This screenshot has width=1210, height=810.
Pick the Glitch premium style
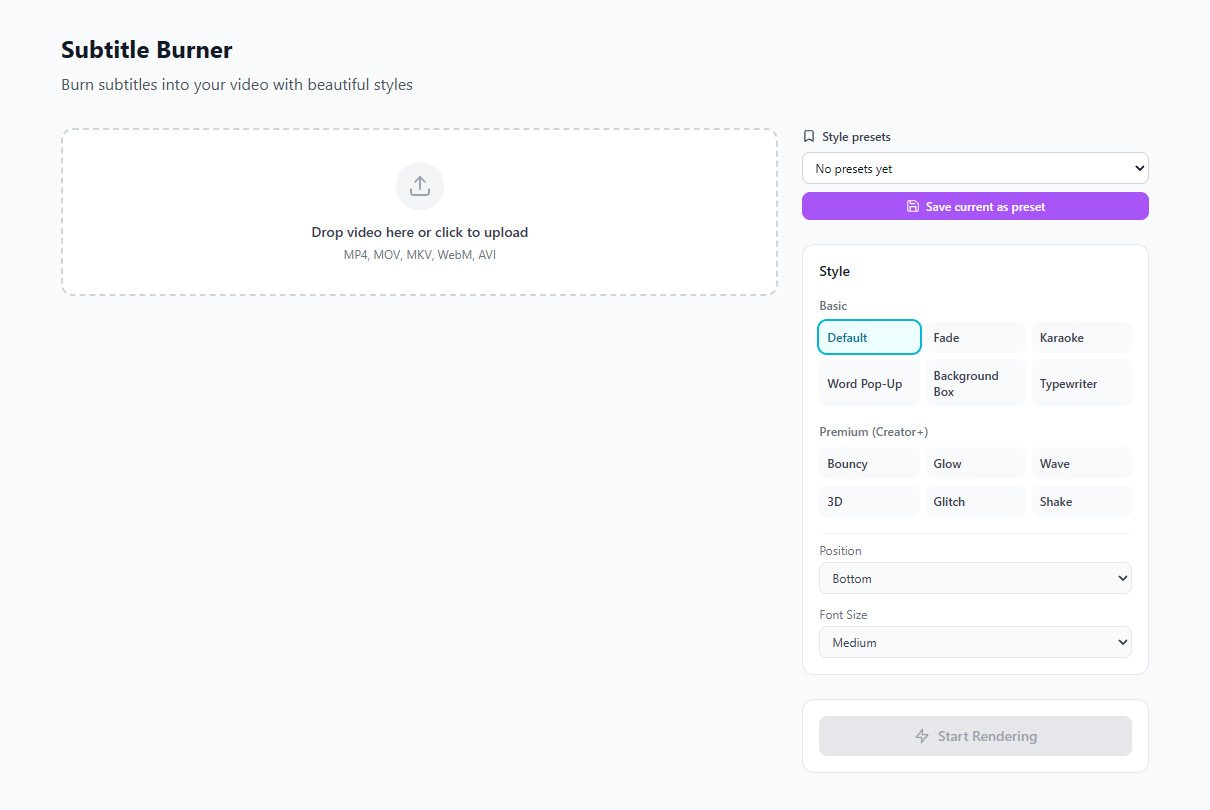[x=975, y=501]
